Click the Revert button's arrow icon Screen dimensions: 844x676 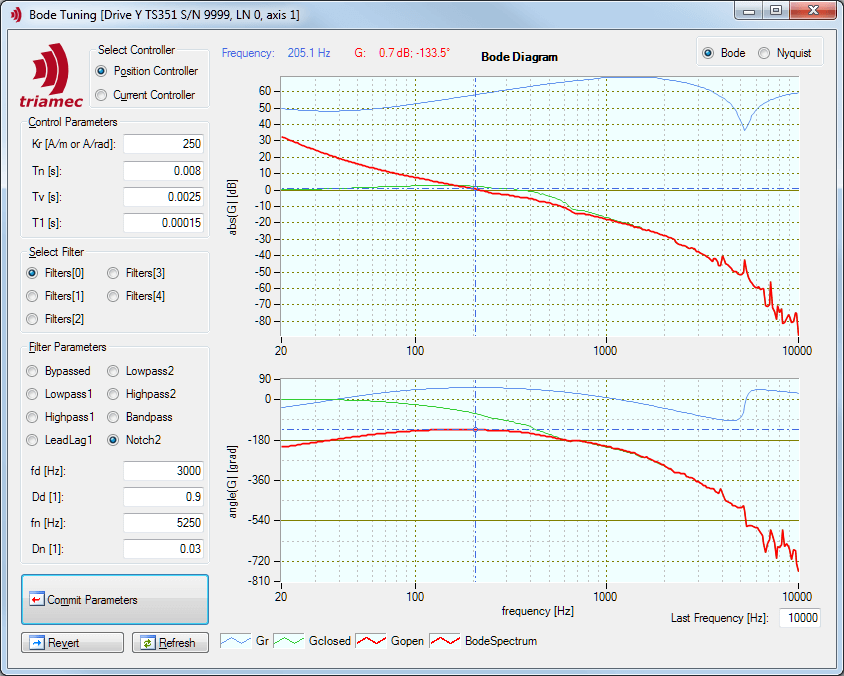click(37, 643)
